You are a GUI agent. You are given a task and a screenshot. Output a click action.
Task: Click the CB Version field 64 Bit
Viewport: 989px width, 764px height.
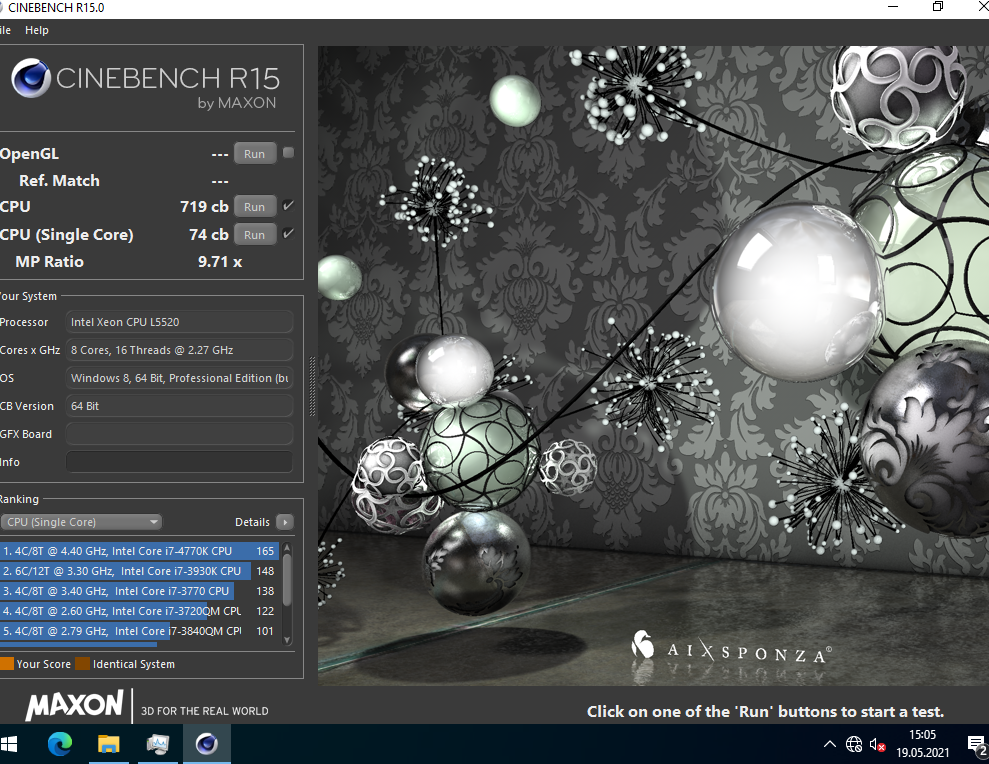point(179,406)
